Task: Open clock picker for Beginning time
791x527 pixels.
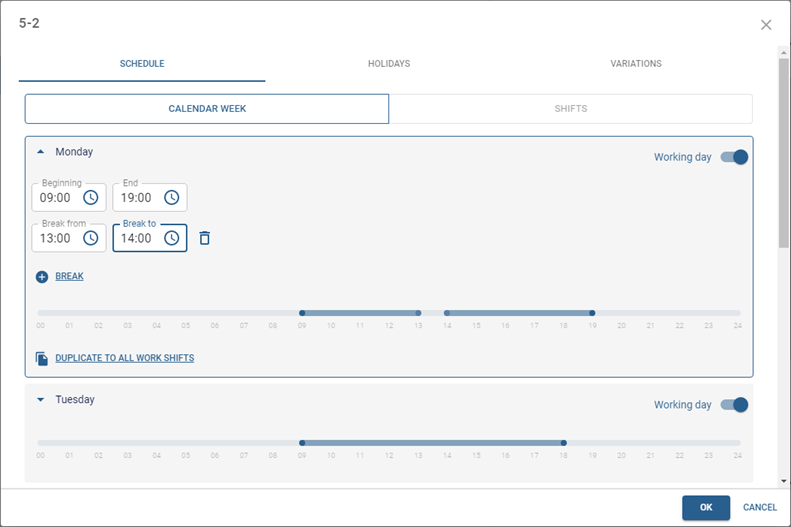Action: pos(91,198)
